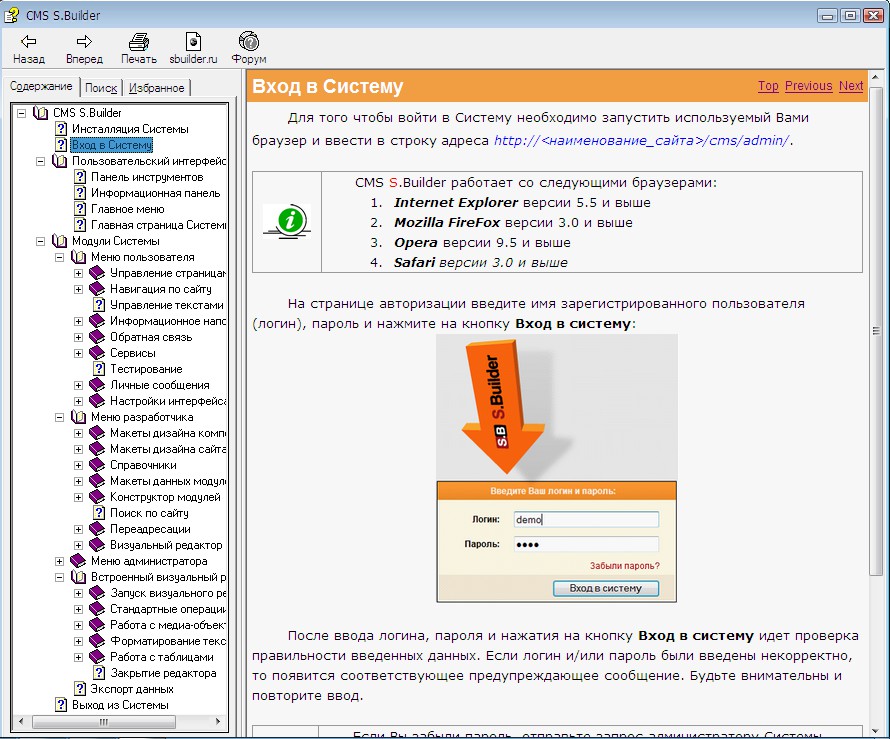Viewport: 890px width, 739px height.
Task: Go to the Next topic link
Action: click(x=851, y=86)
